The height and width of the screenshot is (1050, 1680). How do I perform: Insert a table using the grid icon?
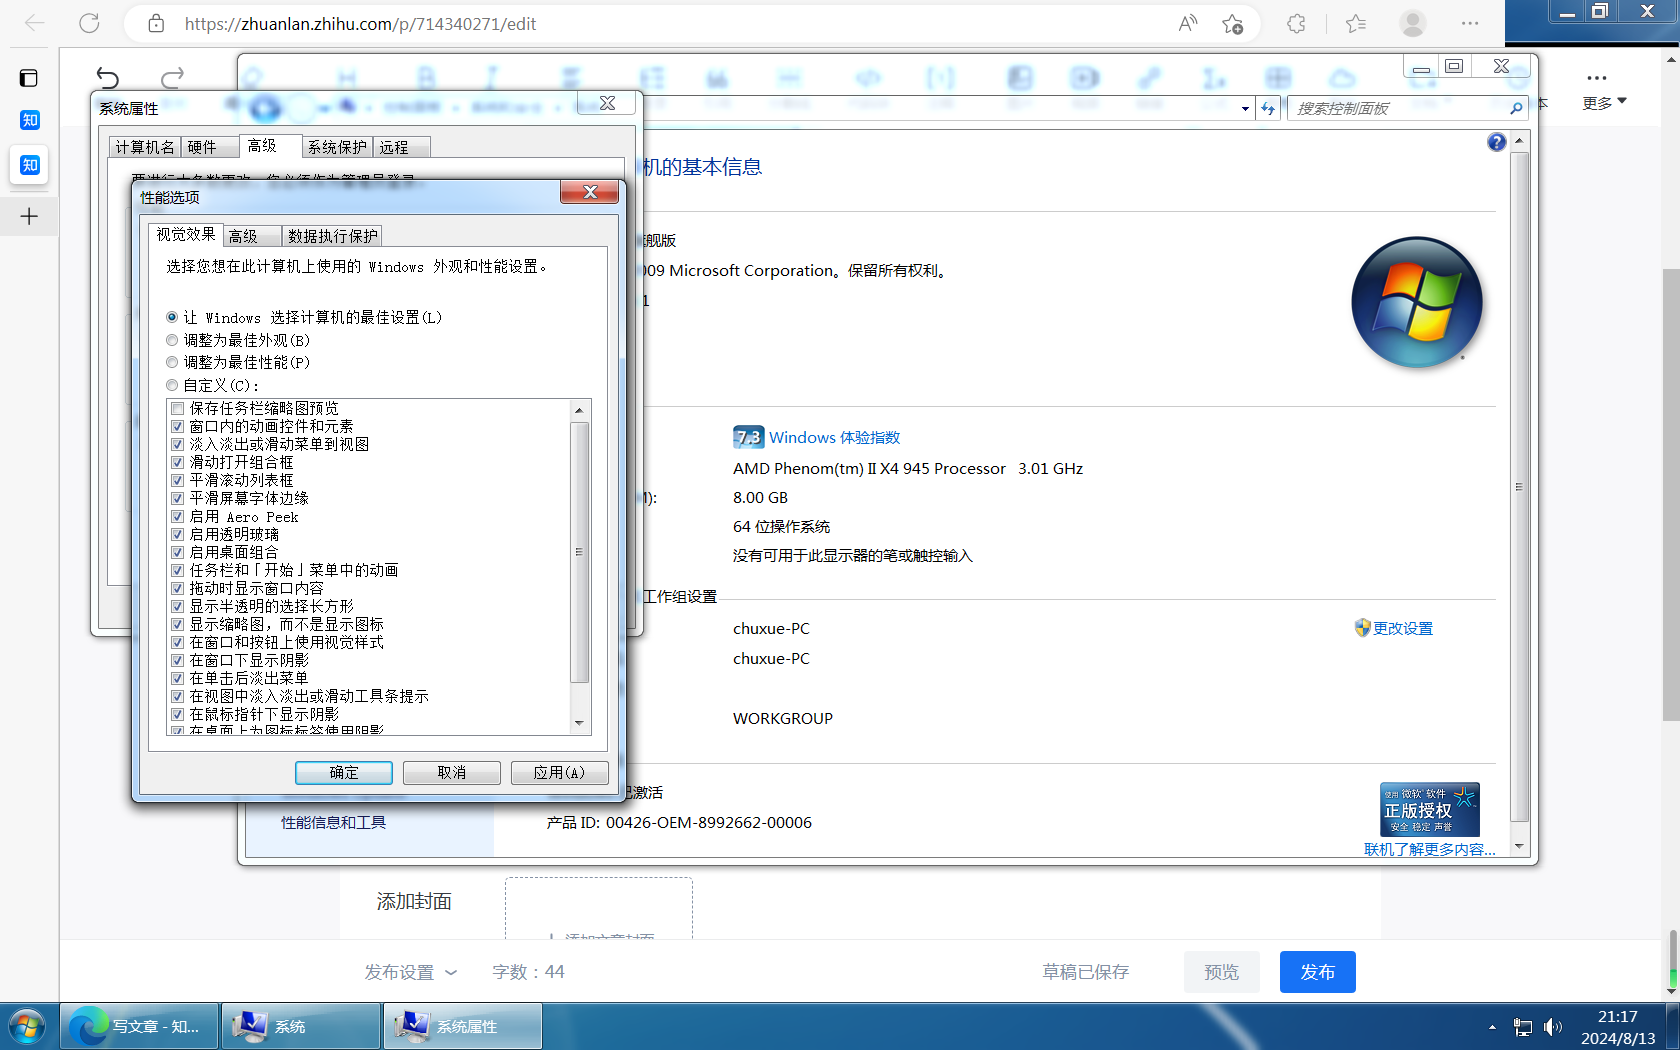(1278, 79)
